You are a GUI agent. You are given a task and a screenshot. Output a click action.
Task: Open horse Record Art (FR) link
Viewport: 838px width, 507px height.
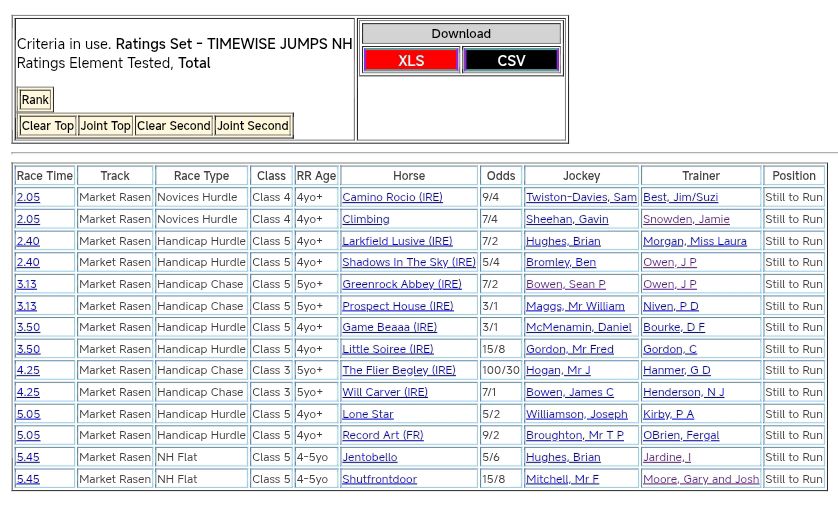click(x=383, y=436)
